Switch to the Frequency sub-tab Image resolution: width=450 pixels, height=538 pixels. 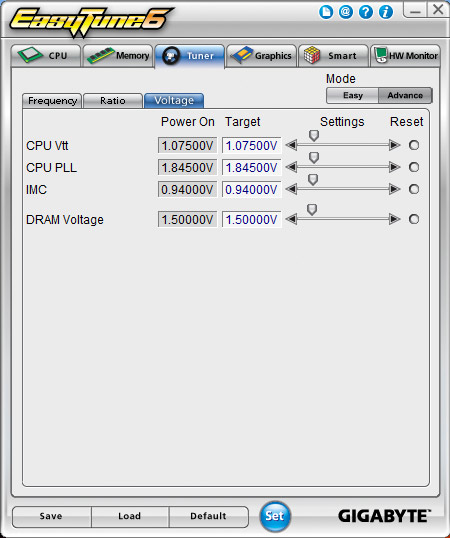[x=52, y=101]
